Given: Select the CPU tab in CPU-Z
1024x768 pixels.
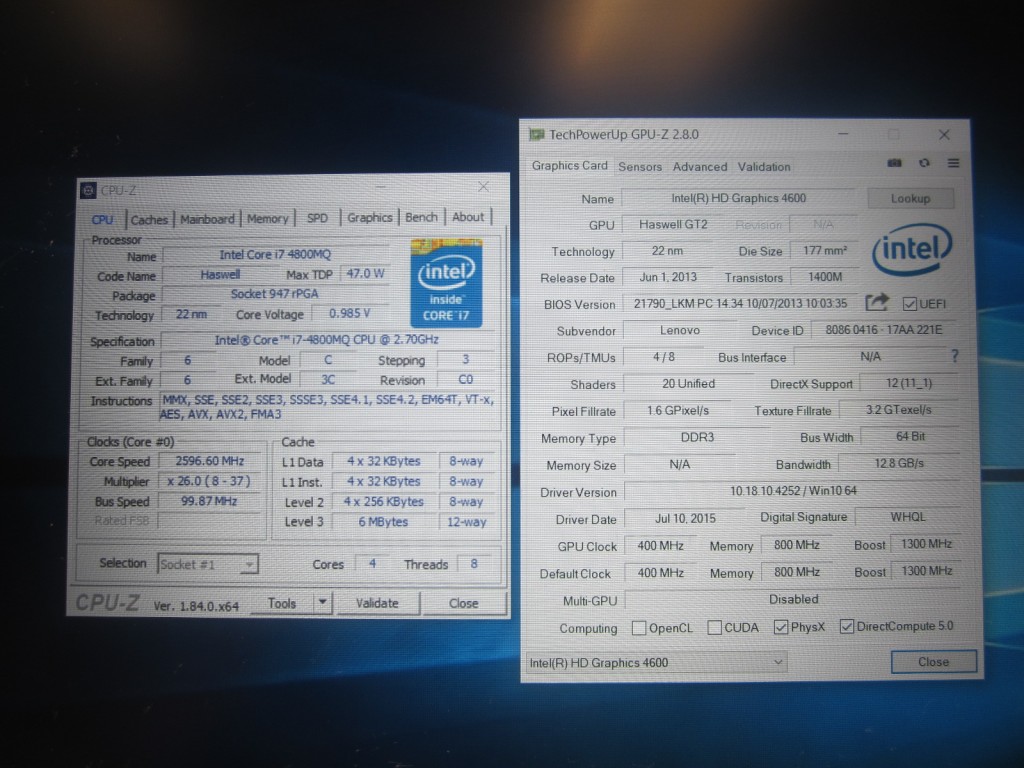Looking at the screenshot, I should tap(103, 219).
